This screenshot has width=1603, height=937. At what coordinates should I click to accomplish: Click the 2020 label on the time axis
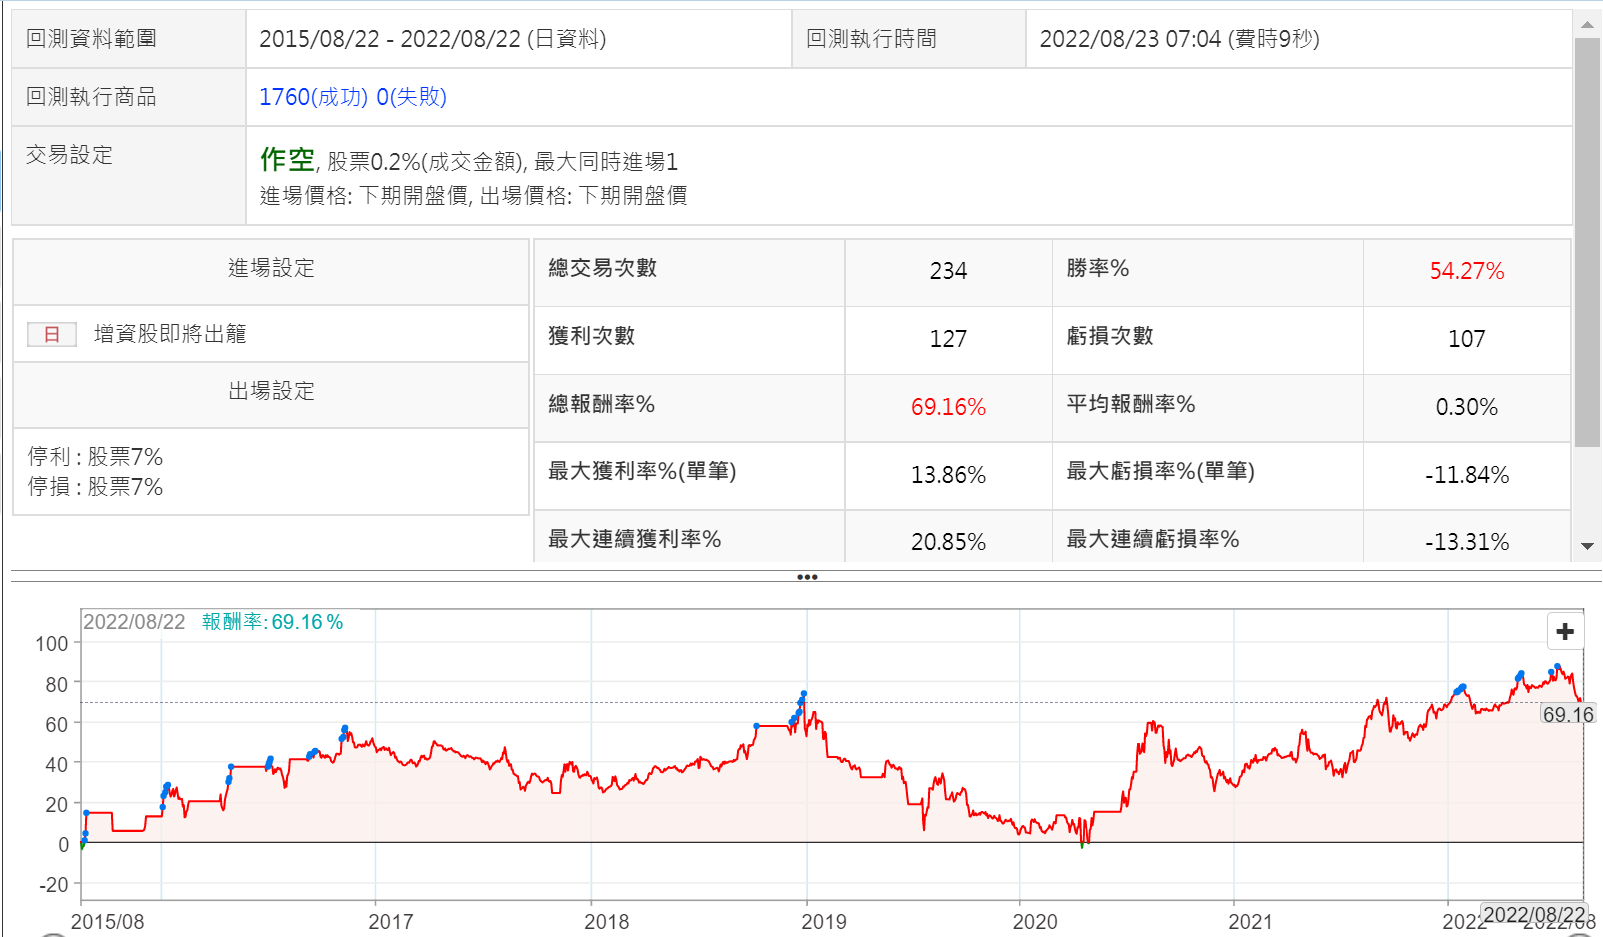point(1034,921)
